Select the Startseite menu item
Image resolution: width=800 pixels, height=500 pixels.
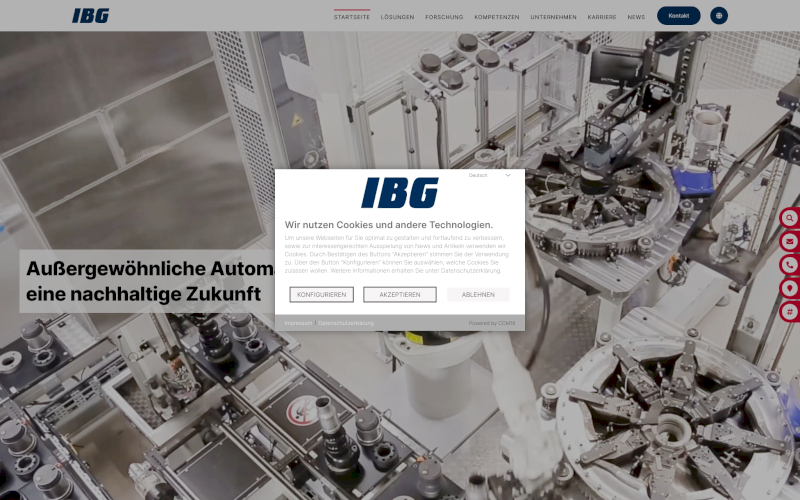[x=351, y=17]
